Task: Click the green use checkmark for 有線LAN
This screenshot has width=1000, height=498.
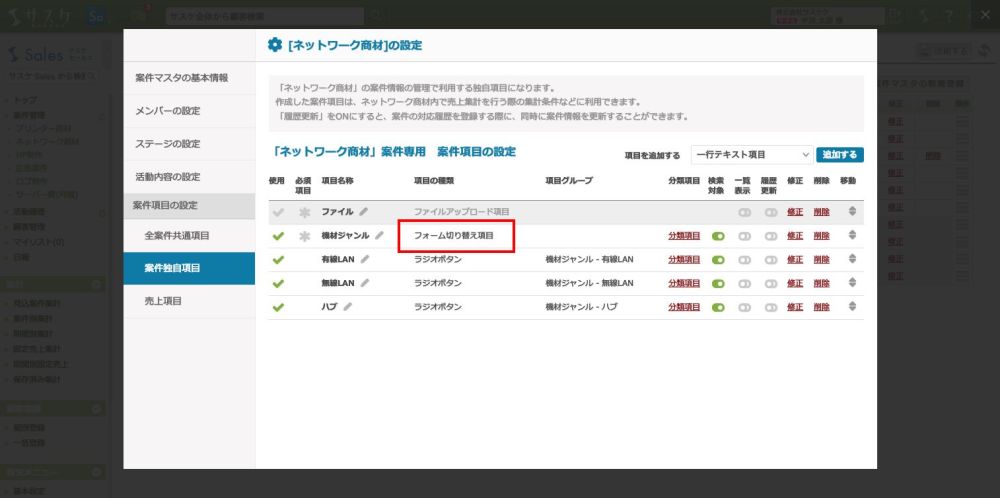Action: [x=278, y=259]
